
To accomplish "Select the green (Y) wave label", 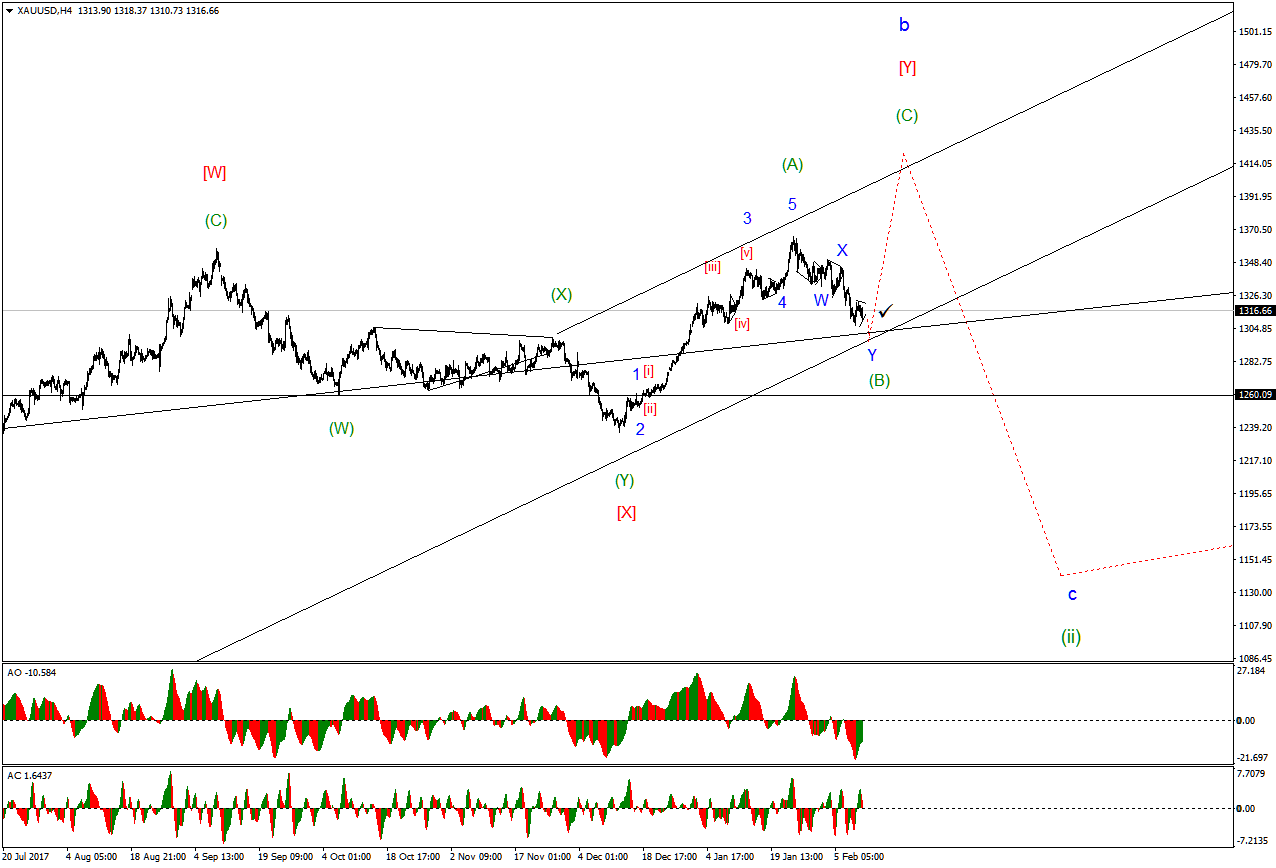I will [x=624, y=481].
